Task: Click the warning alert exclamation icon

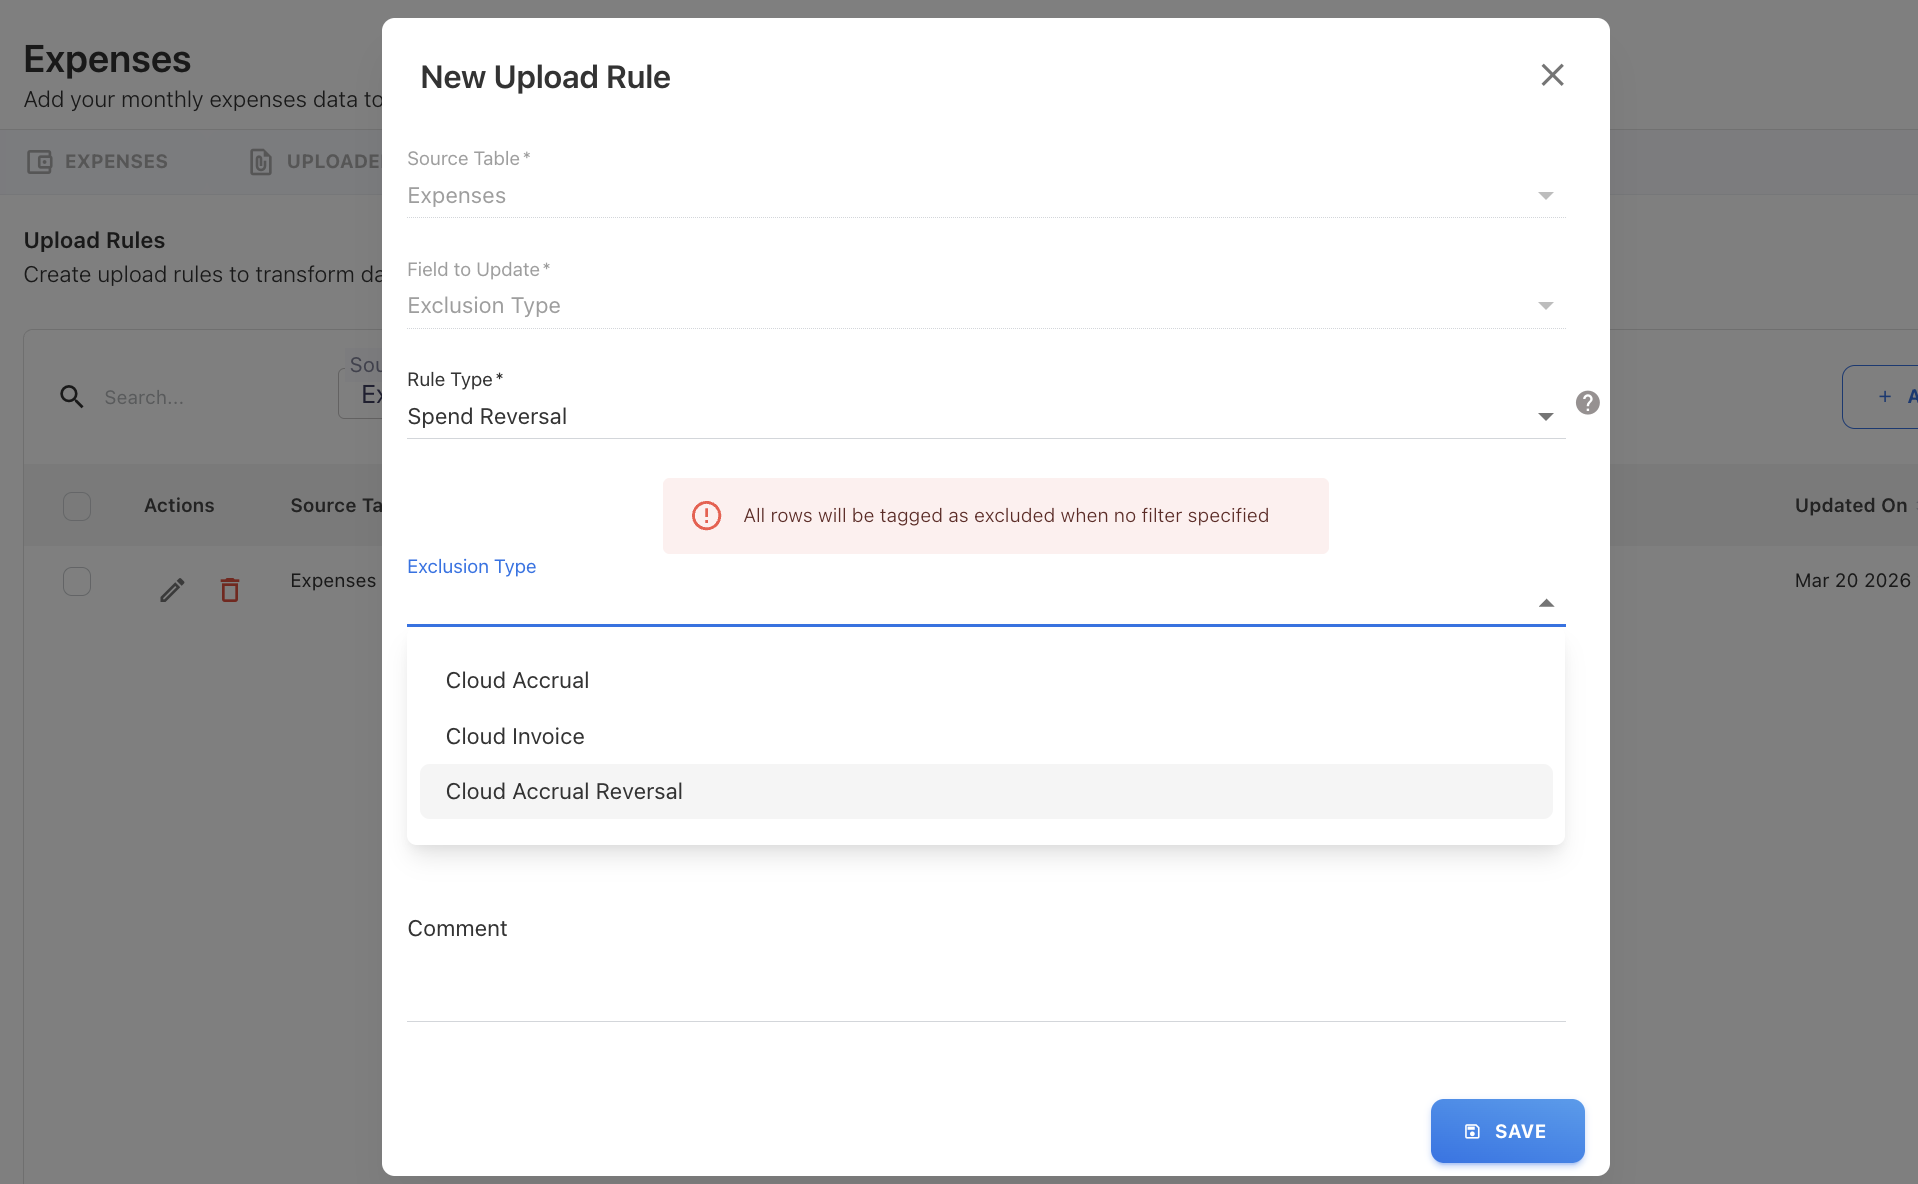Action: coord(706,515)
